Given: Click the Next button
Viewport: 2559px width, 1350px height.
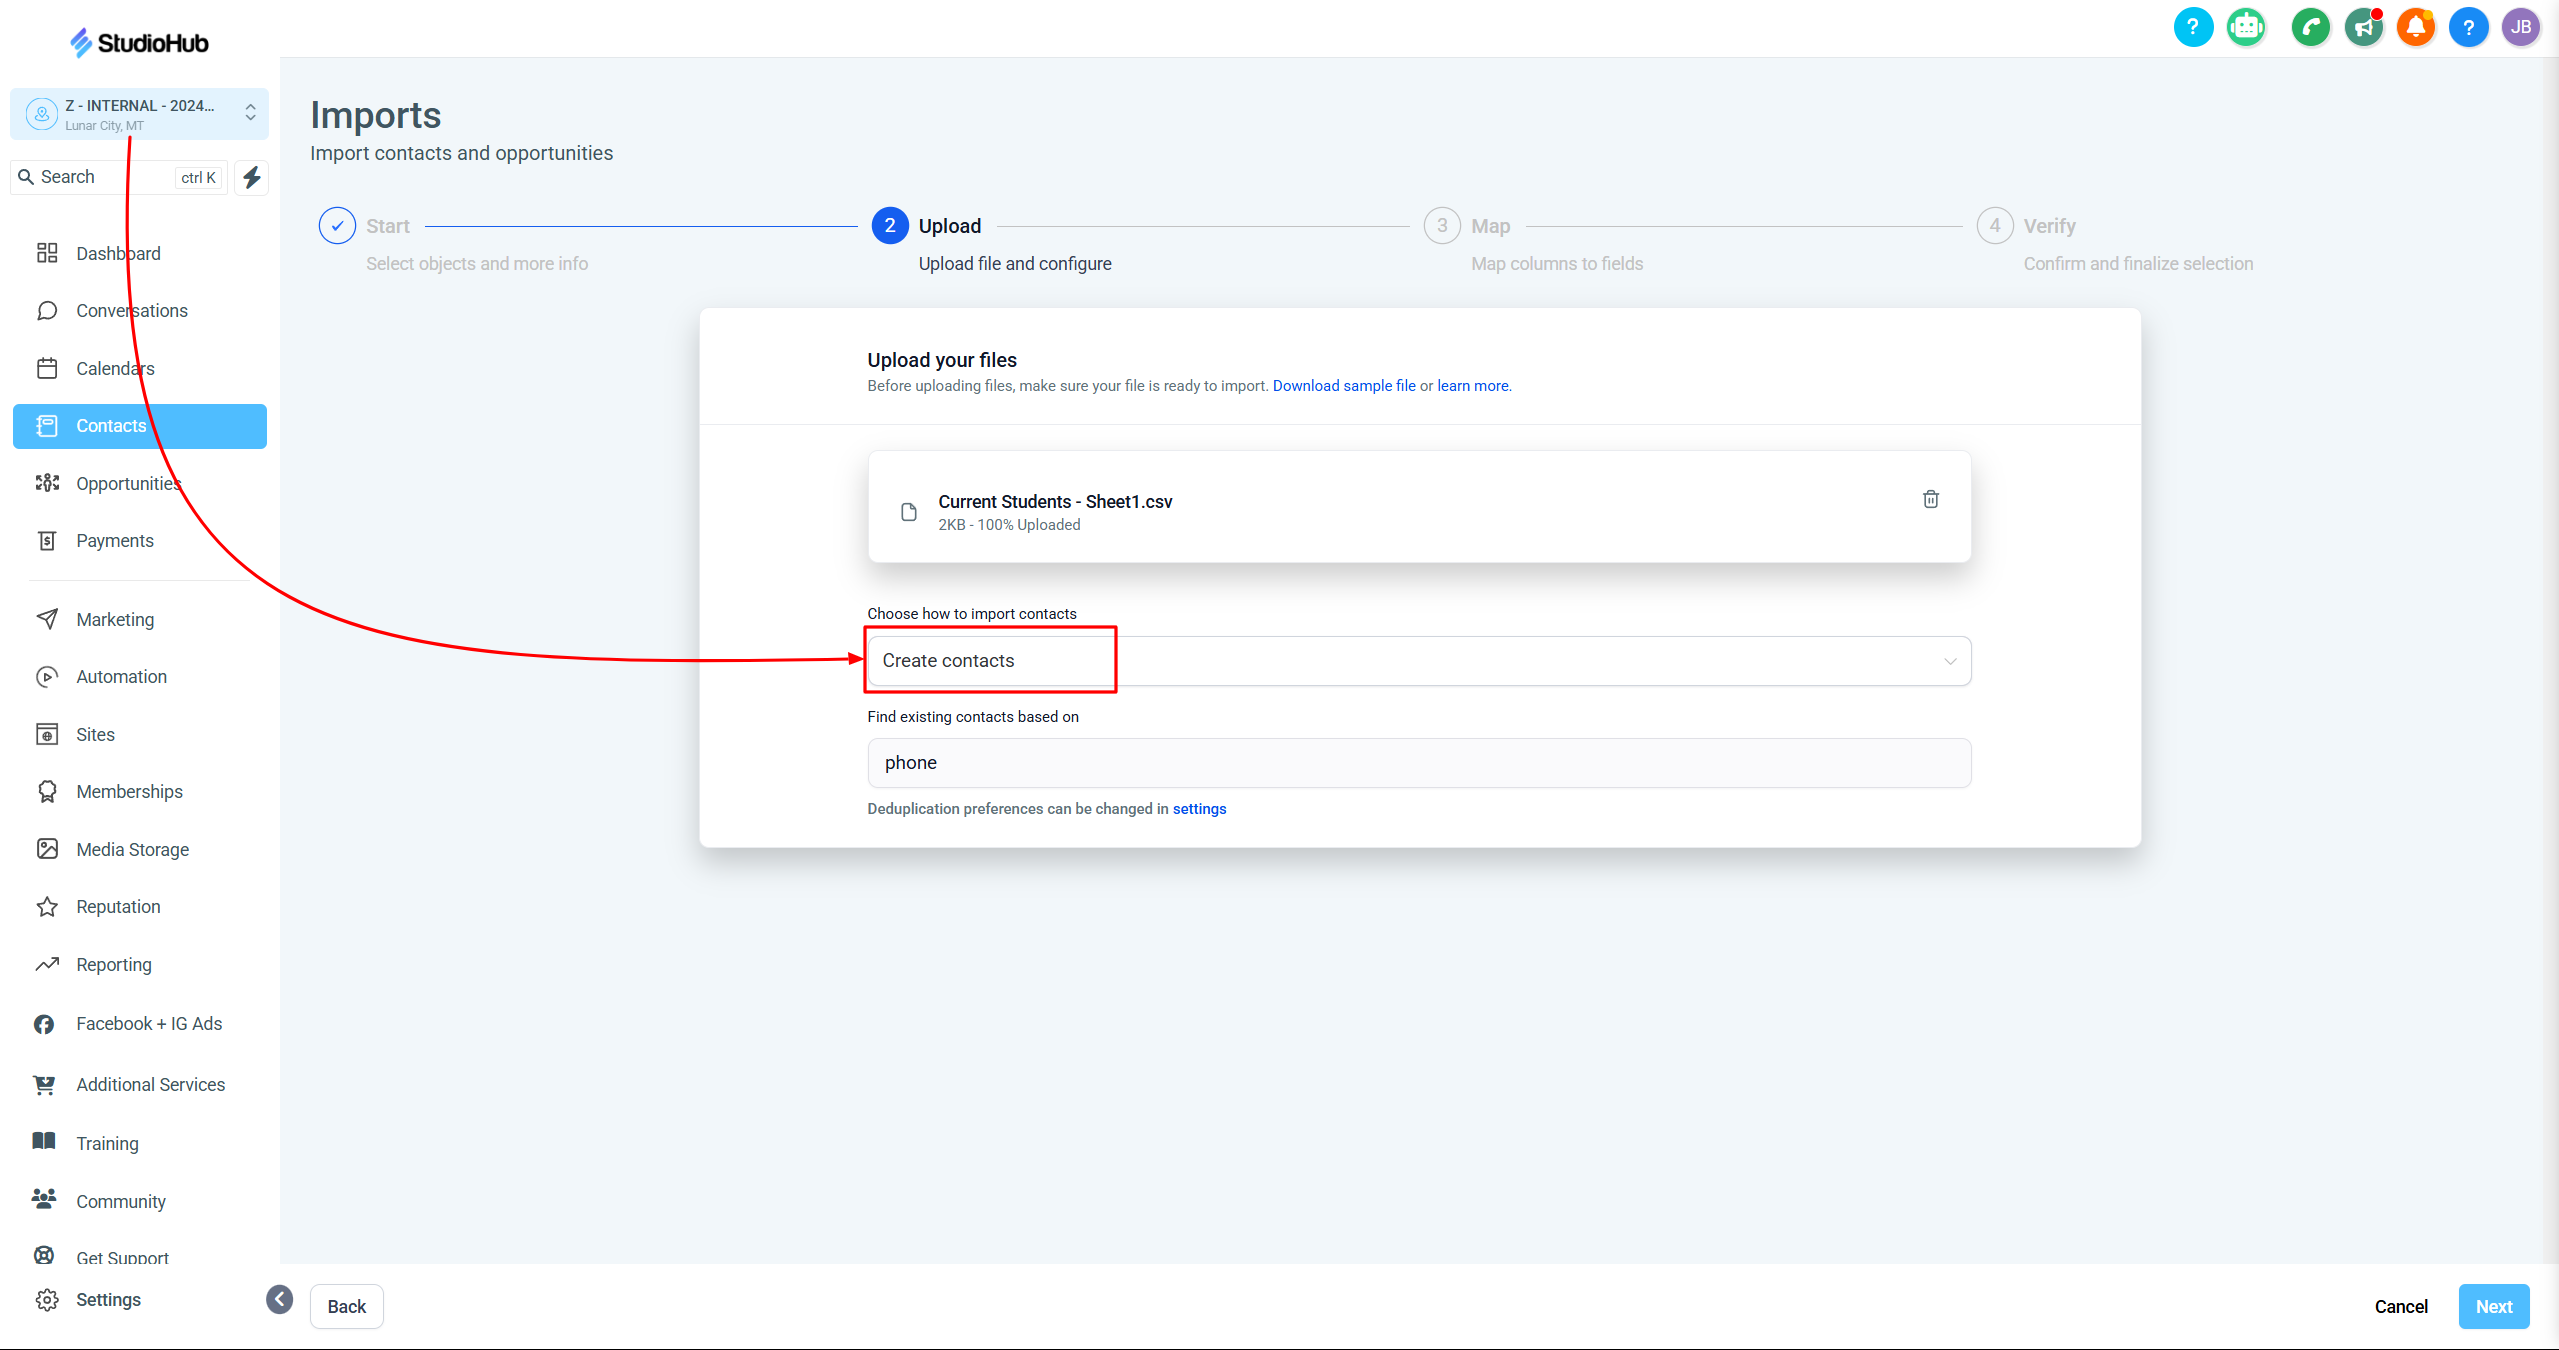Looking at the screenshot, I should point(2493,1306).
